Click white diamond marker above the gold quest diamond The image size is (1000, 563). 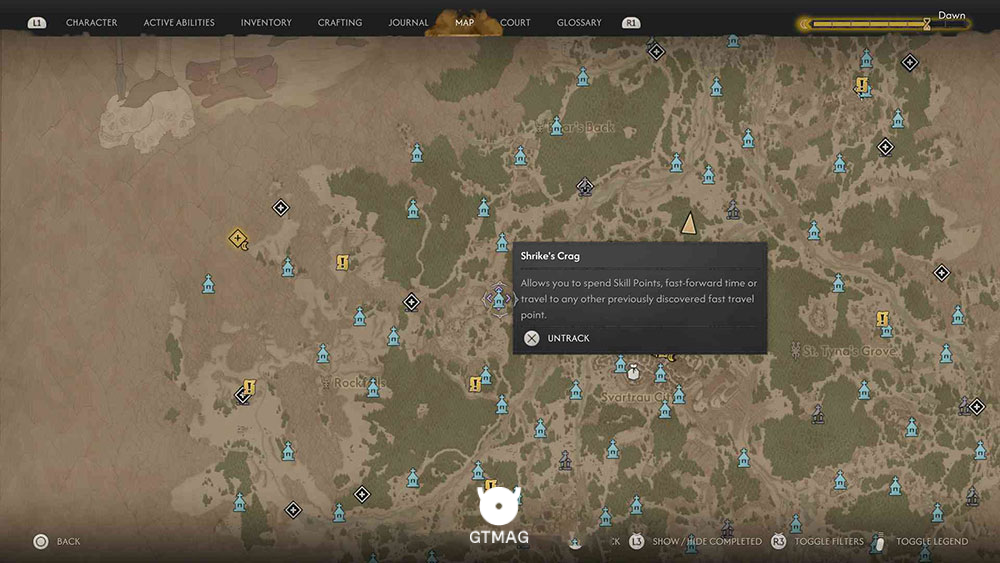coord(281,207)
